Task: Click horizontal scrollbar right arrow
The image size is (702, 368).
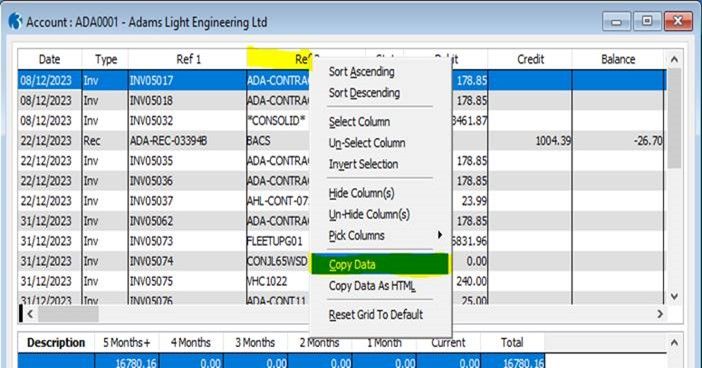Action: click(x=660, y=314)
